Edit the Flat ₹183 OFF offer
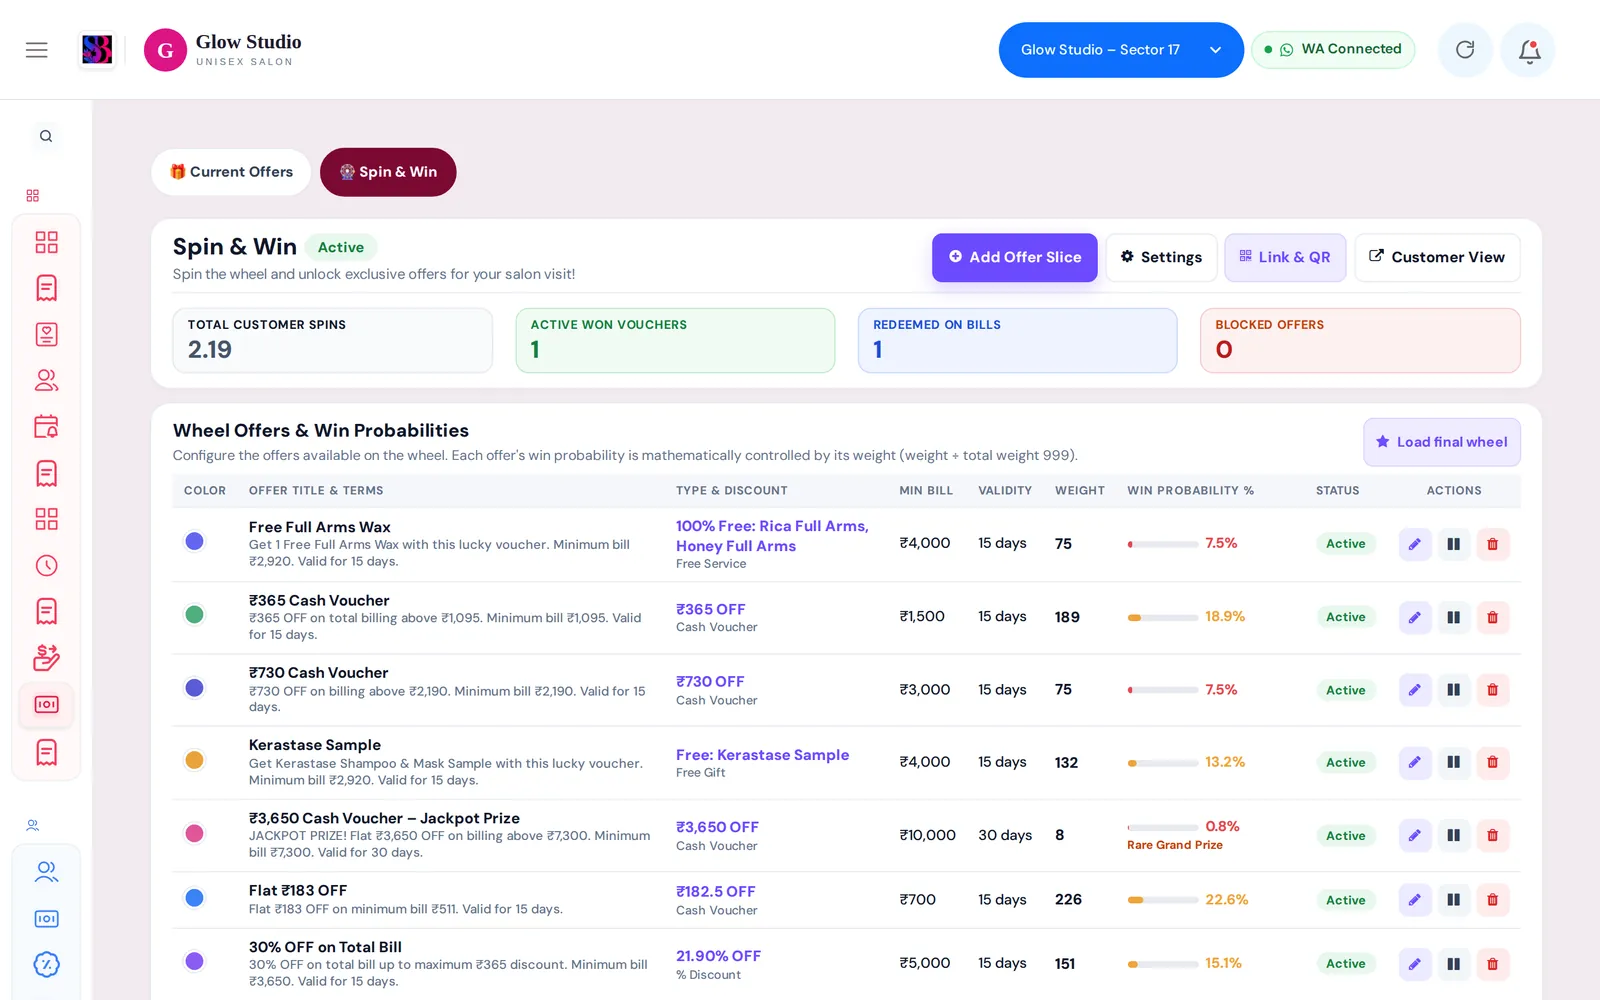 [1414, 900]
